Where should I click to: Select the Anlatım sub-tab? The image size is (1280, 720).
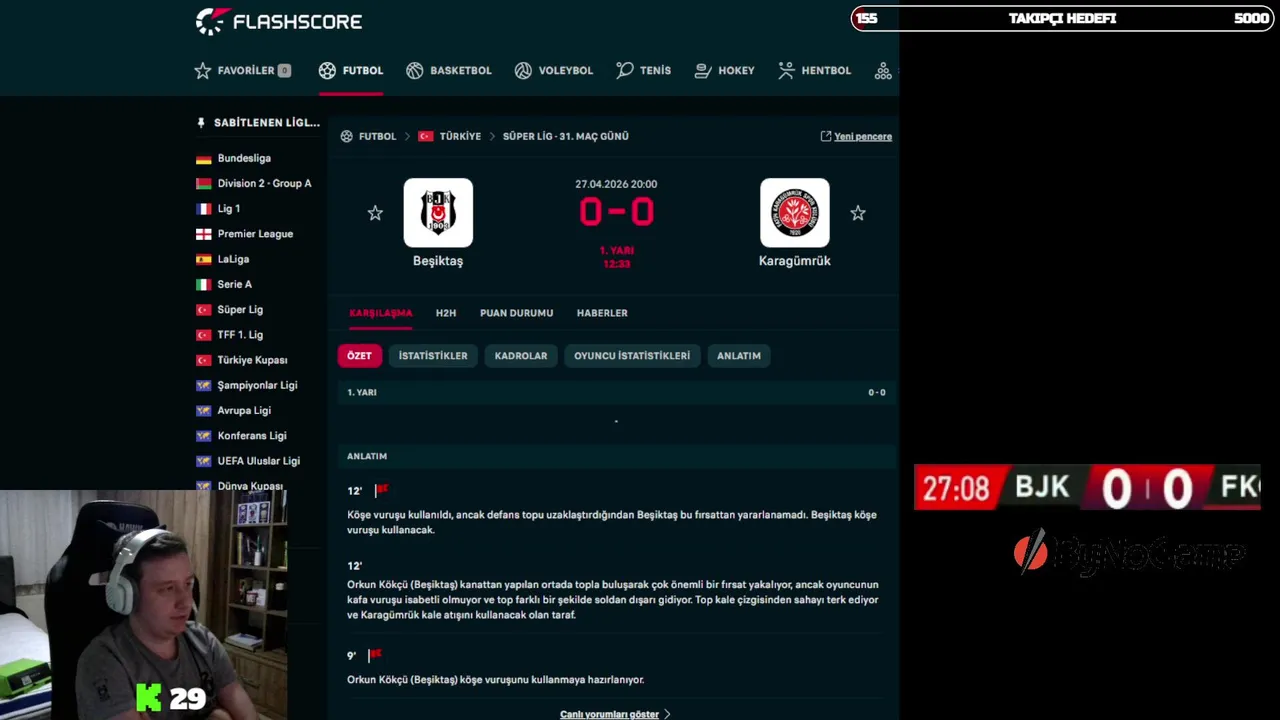[739, 356]
